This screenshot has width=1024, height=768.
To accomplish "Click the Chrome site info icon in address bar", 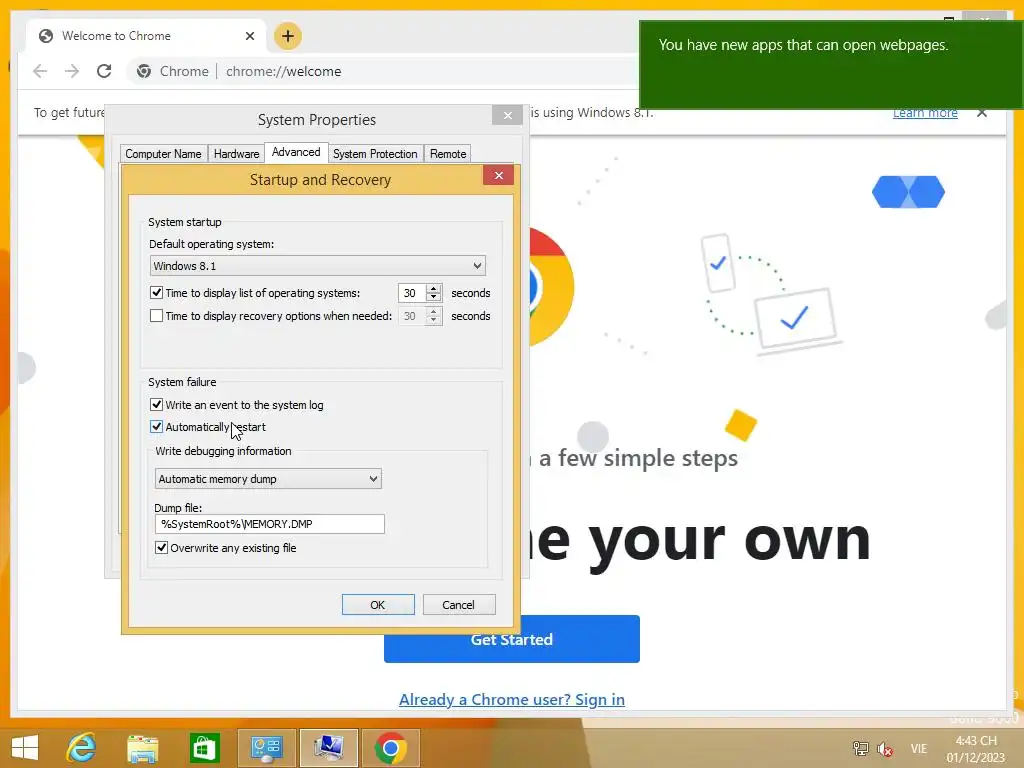I will pos(144,71).
